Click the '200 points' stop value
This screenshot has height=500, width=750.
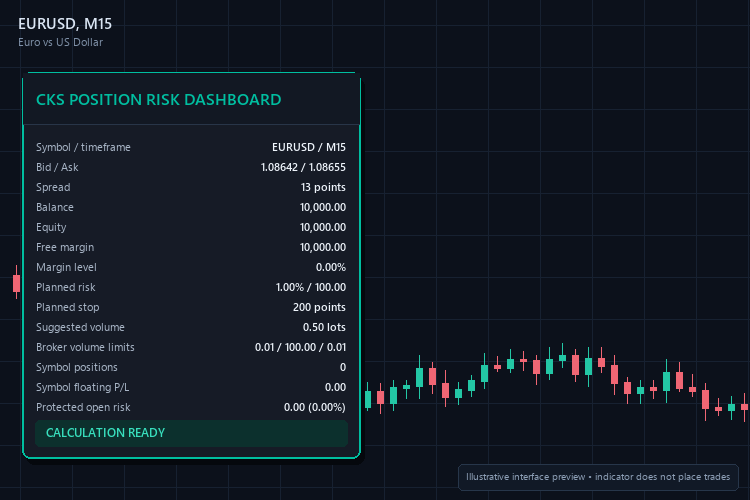pos(320,307)
